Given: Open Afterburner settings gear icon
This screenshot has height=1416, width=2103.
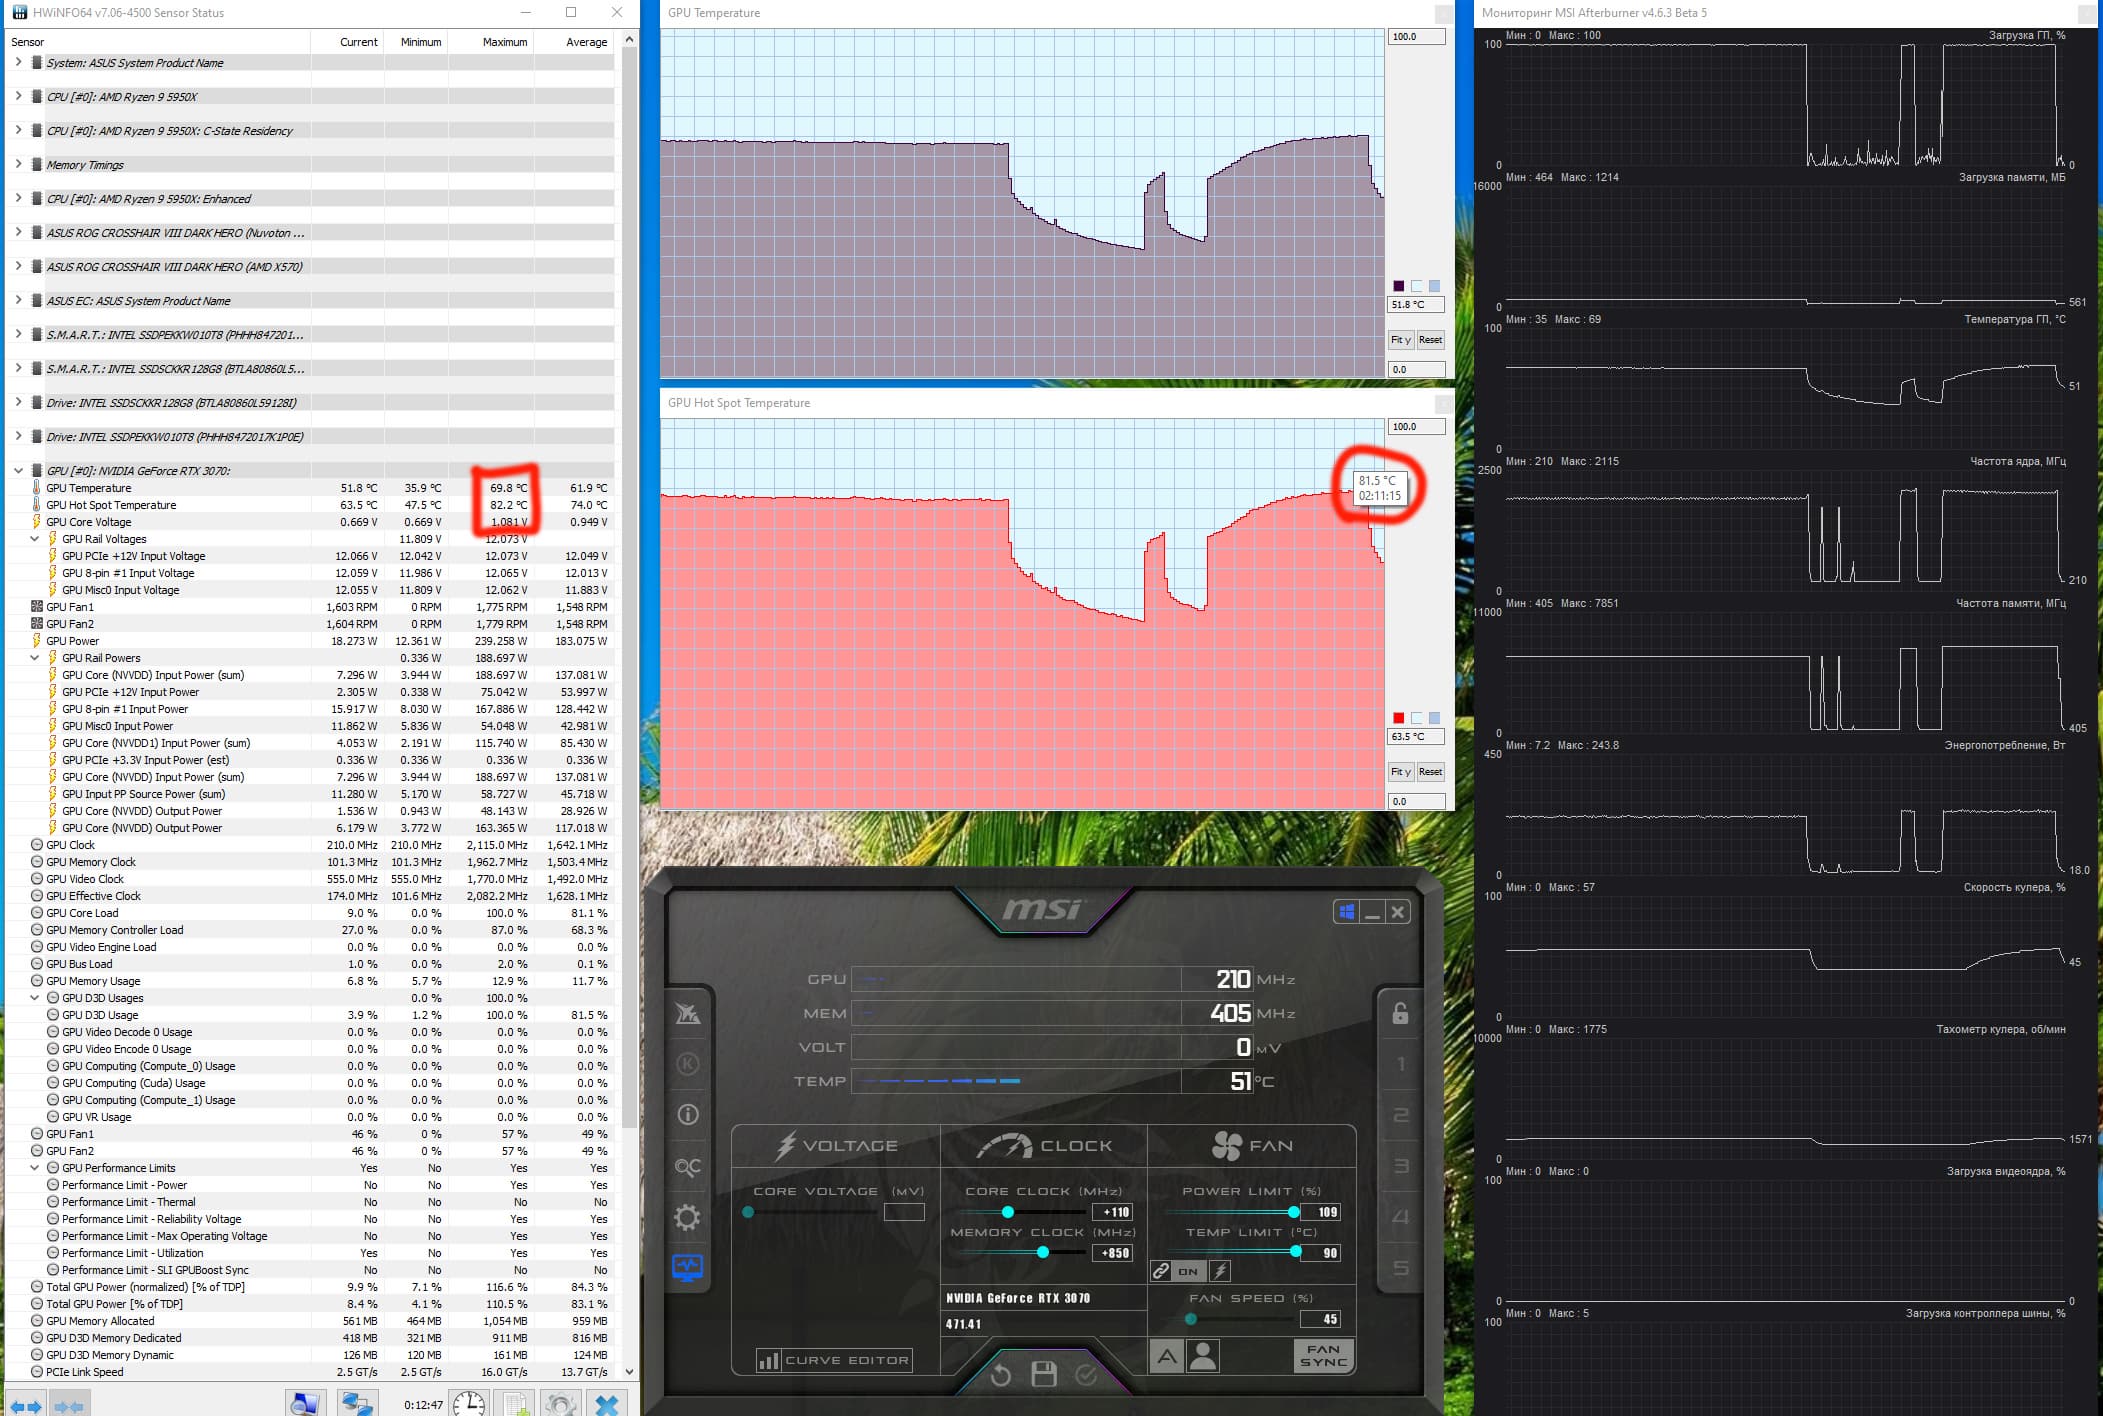Looking at the screenshot, I should [x=688, y=1217].
